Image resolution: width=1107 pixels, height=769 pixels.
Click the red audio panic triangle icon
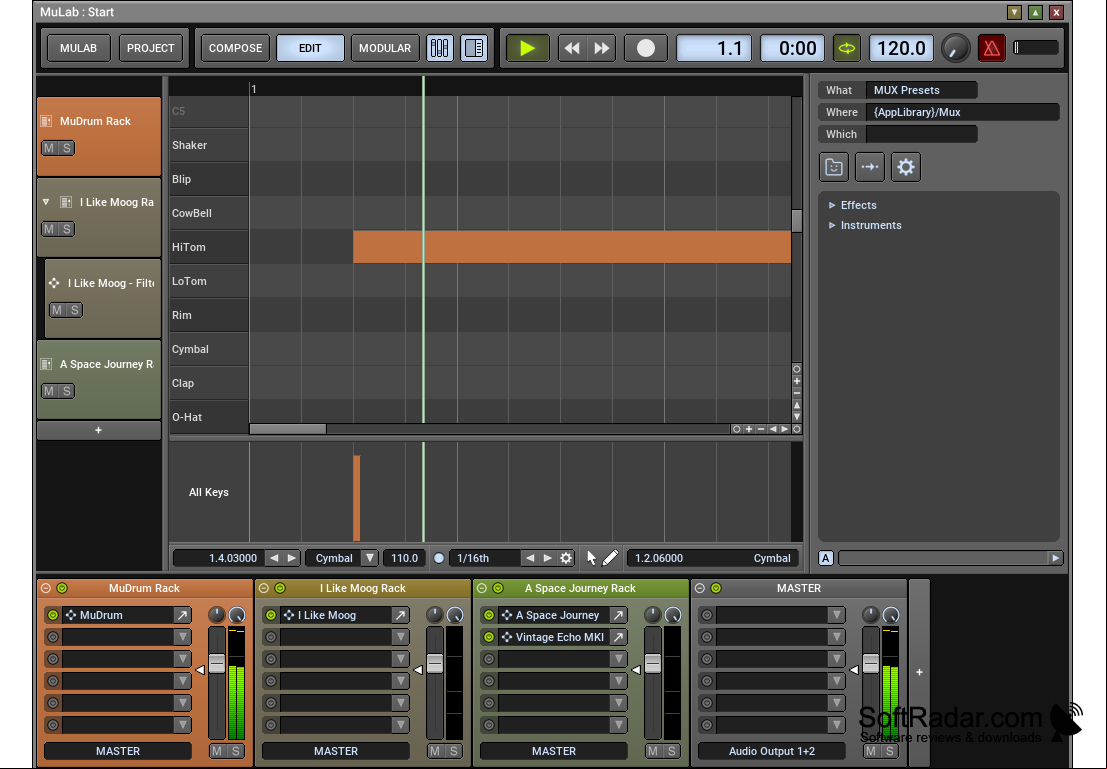(x=991, y=48)
